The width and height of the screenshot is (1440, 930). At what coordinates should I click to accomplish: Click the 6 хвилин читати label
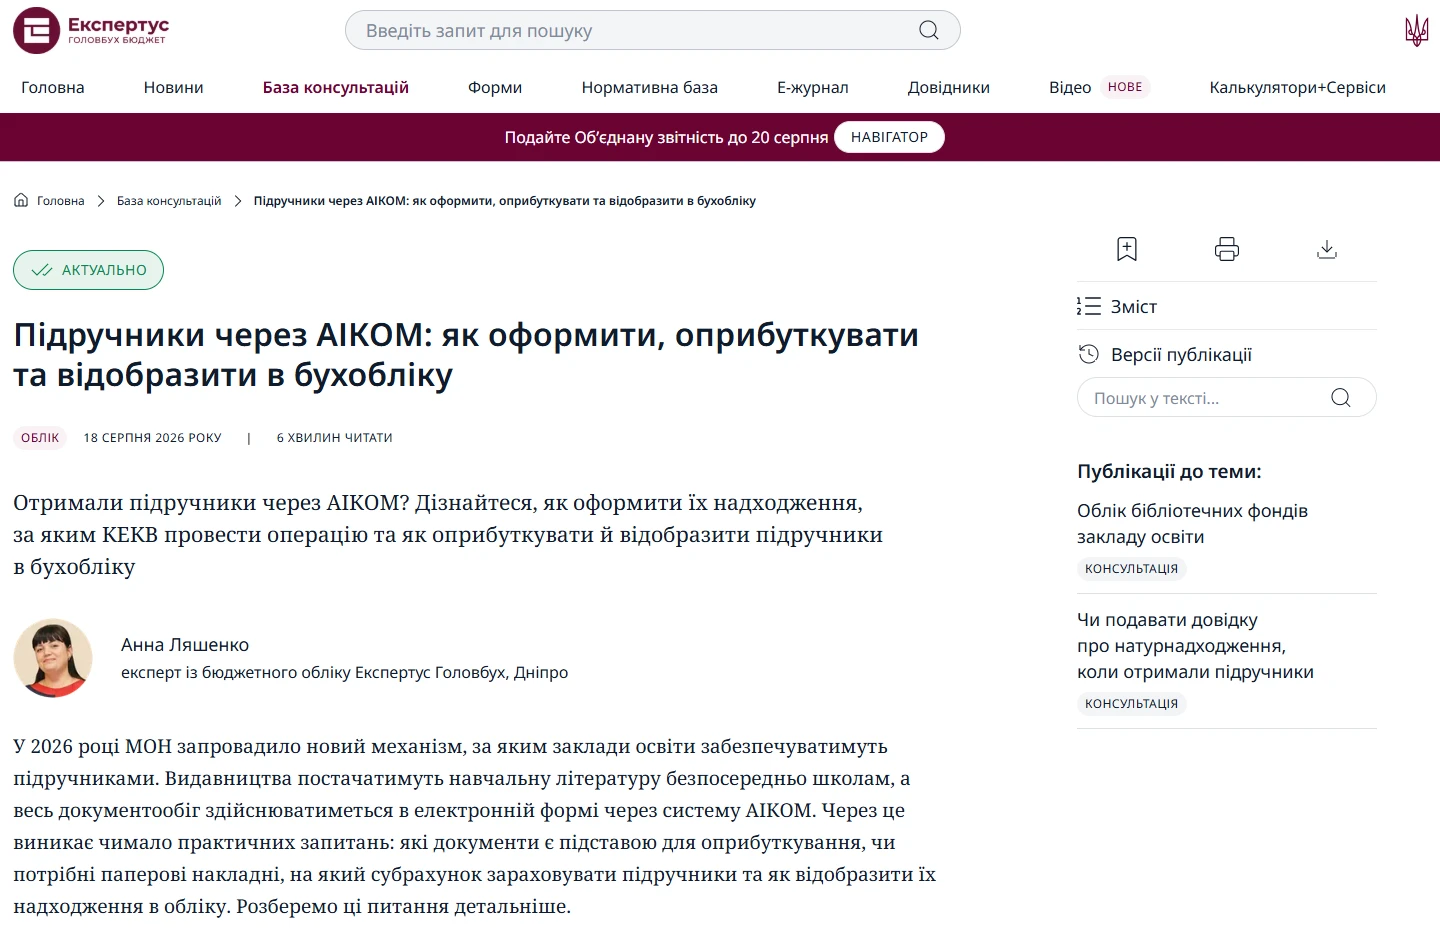click(x=335, y=438)
